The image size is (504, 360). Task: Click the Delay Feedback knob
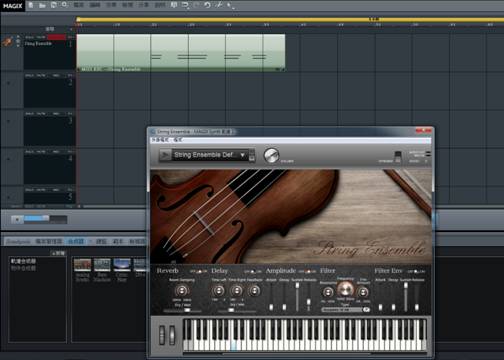254,291
